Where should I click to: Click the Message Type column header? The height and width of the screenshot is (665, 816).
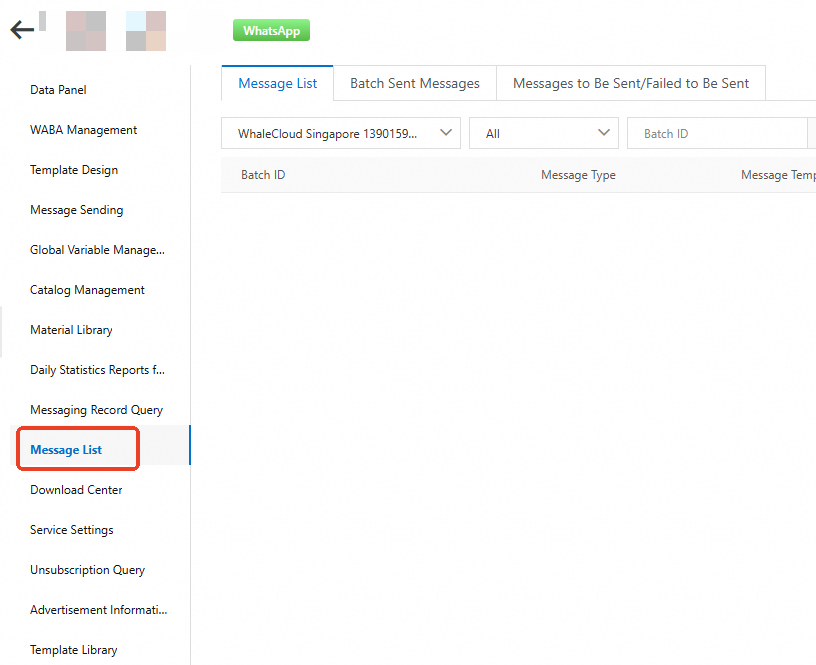click(x=578, y=175)
